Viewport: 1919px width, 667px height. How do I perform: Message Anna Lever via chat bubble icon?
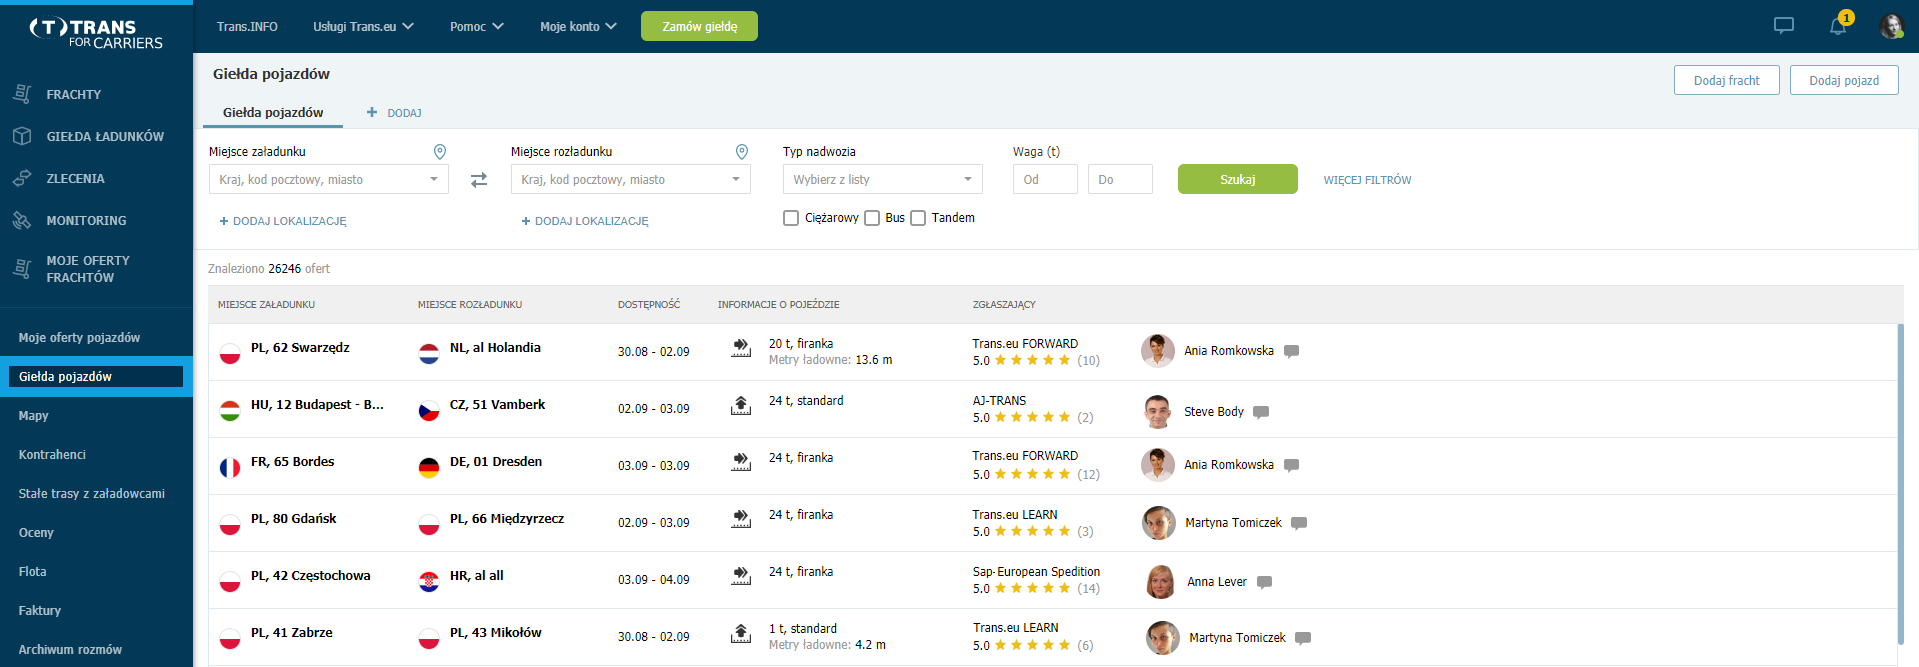click(1264, 582)
